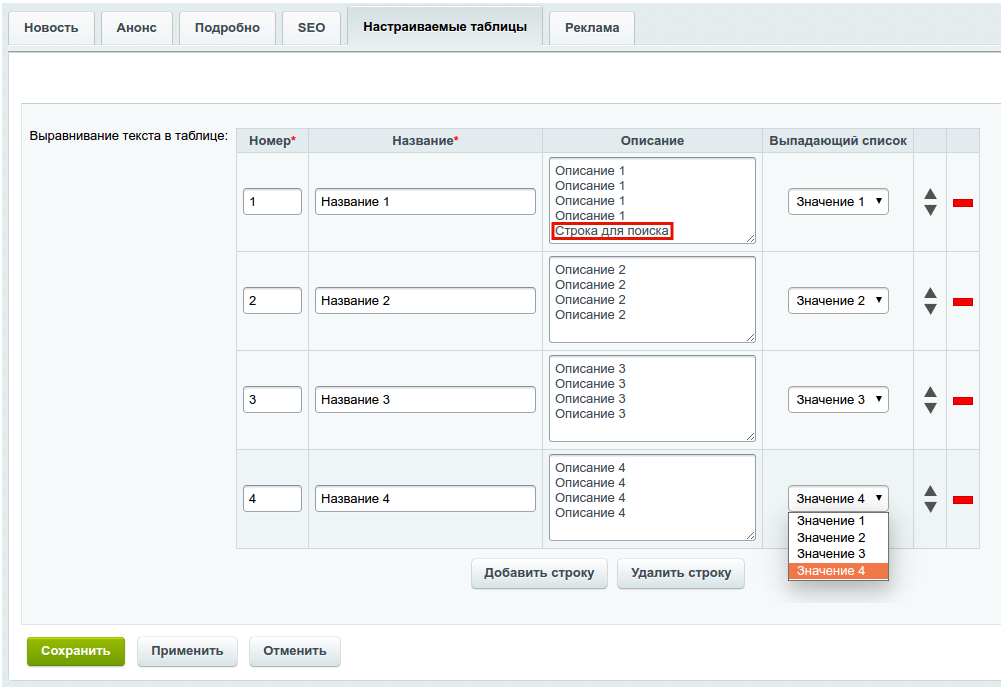Image resolution: width=1003 pixels, height=688 pixels.
Task: Go to the Реклама tab
Action: click(x=592, y=28)
